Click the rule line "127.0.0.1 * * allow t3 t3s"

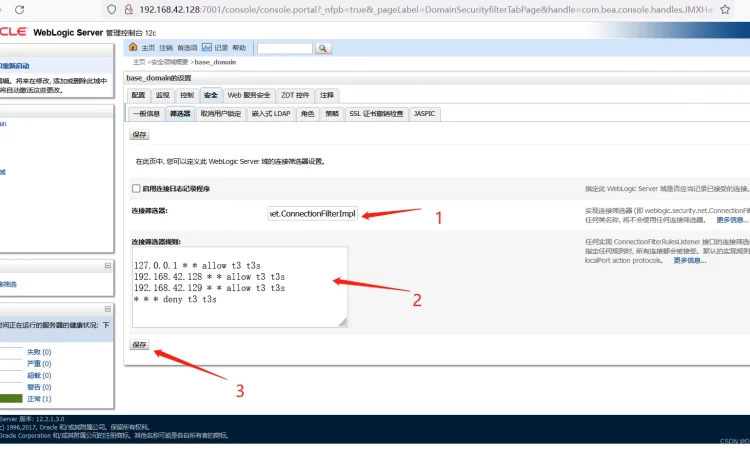tap(197, 265)
